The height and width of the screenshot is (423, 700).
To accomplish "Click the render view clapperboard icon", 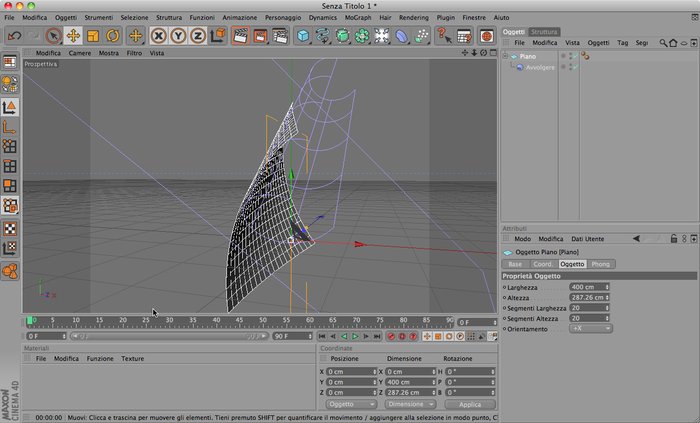I will coord(240,36).
